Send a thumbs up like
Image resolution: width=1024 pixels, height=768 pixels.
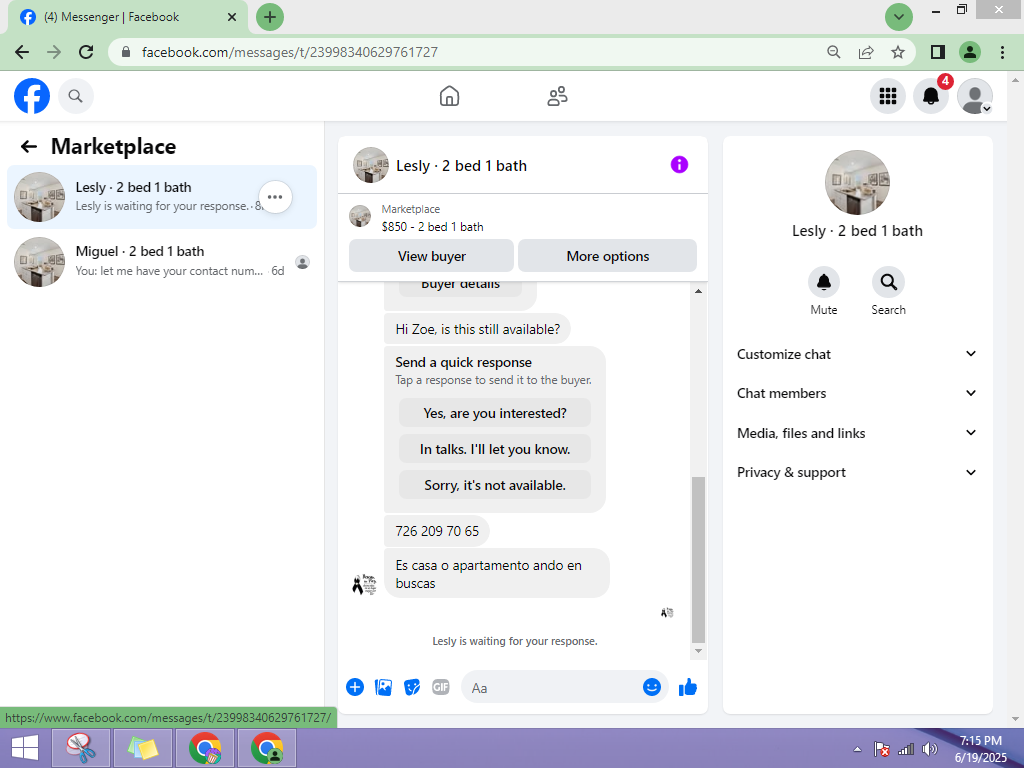pos(688,687)
